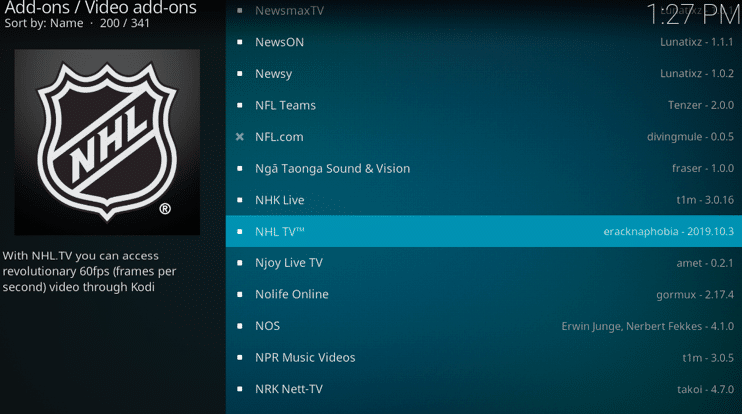Screen dimensions: 742x414
Task: Open the Ngā Taonga Sound & Vision add-on
Action: click(x=484, y=168)
